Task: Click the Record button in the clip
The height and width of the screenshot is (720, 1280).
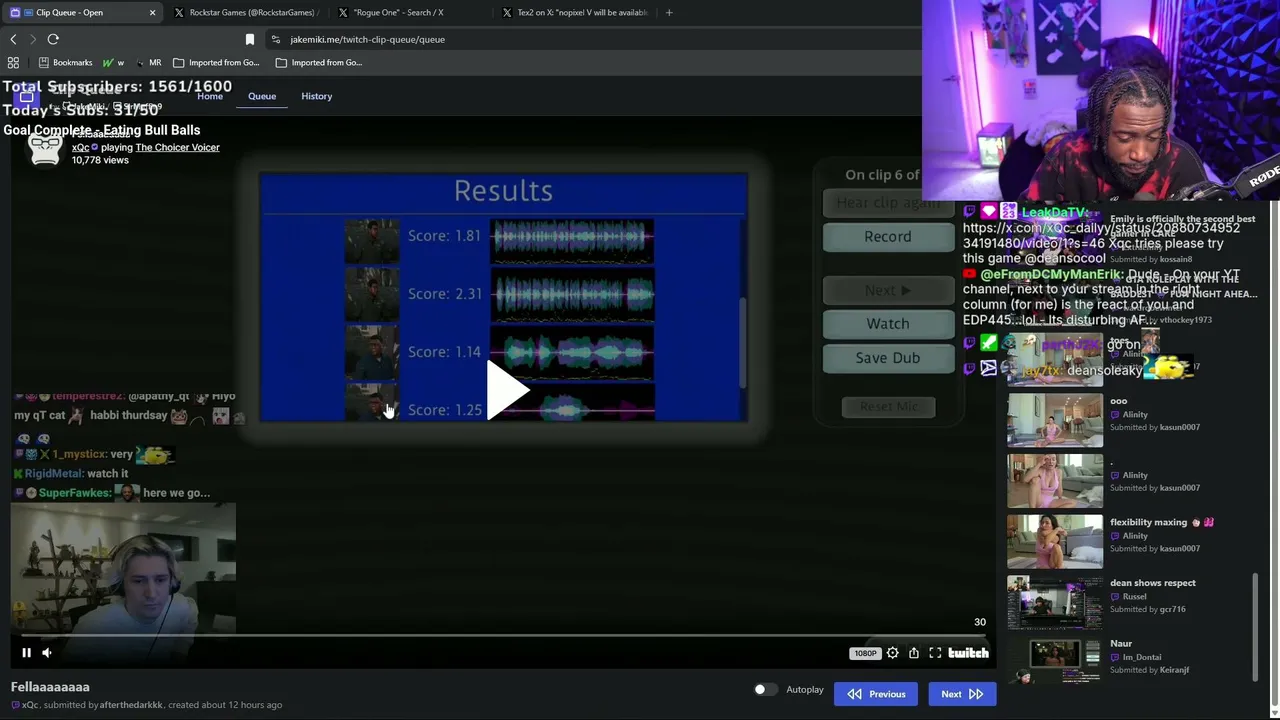Action: pos(888,237)
